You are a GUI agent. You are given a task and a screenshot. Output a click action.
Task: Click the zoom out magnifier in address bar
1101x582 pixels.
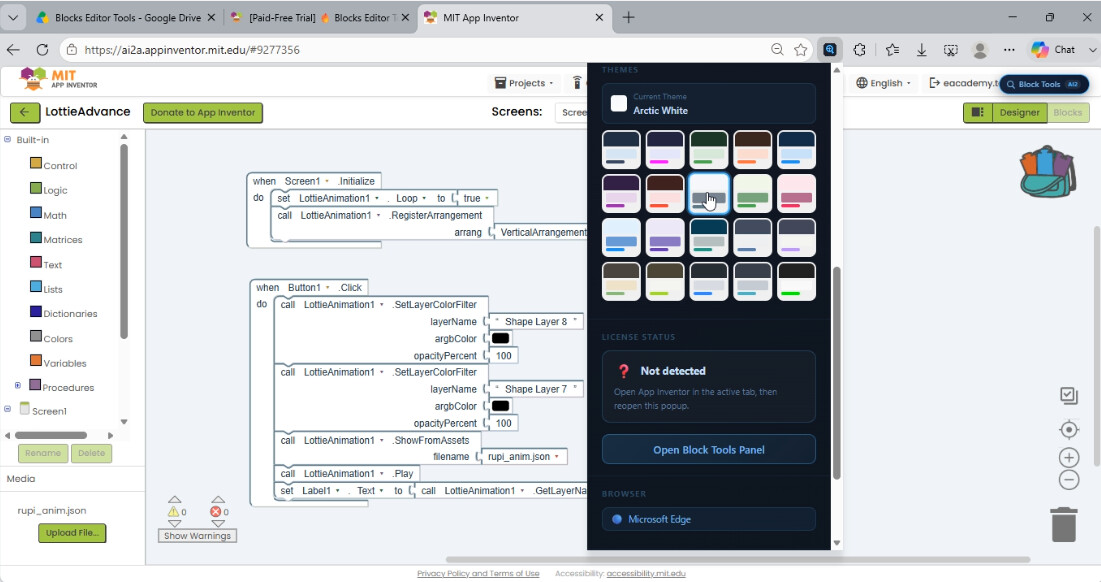coord(777,49)
